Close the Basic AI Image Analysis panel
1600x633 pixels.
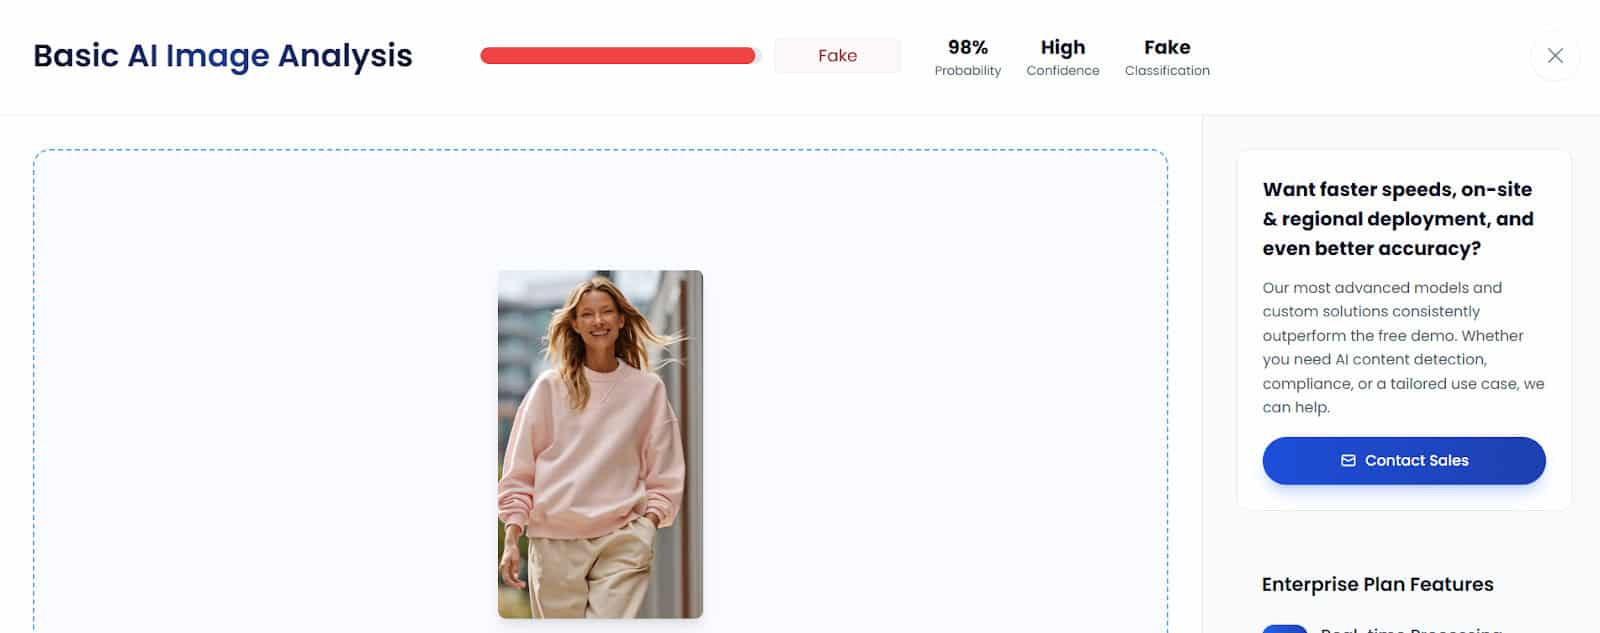point(1555,56)
